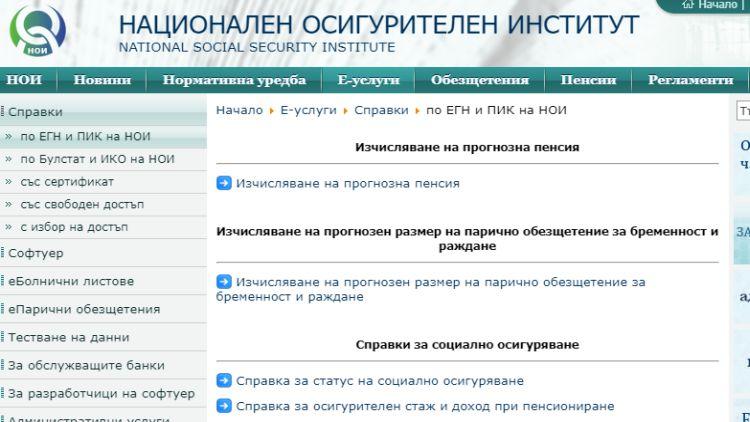
Task: Click the НАЦИОНАЛЕН ОСИГУРИТЕЛЕН ИНСТИТУТ header title
Action: coord(379,25)
